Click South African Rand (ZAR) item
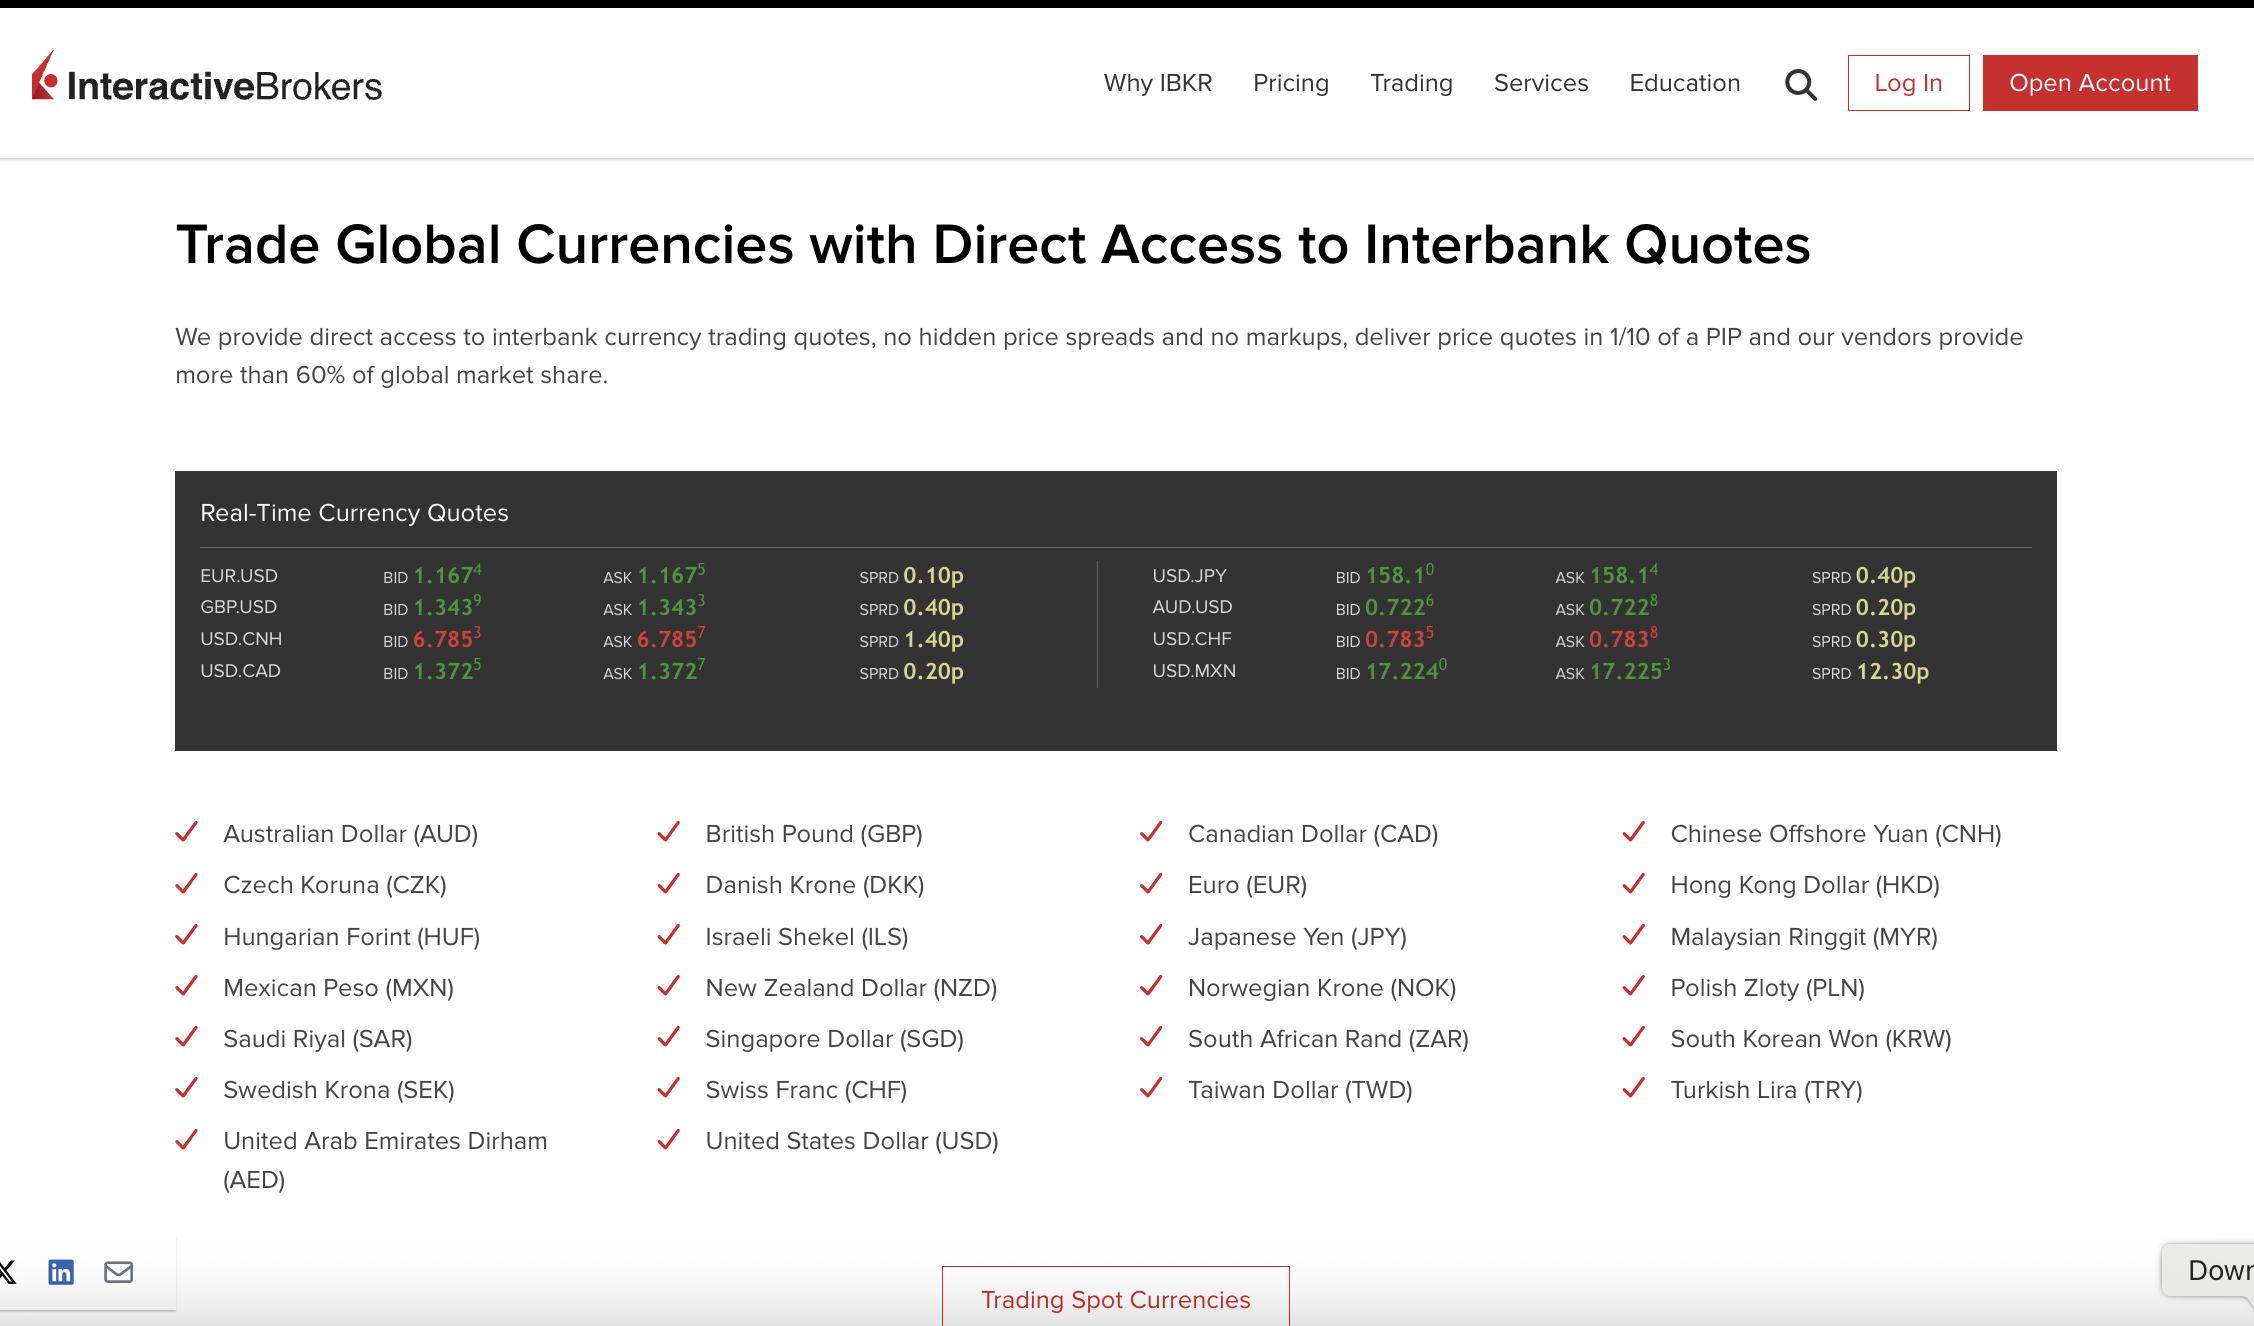The width and height of the screenshot is (2254, 1326). point(1328,1039)
